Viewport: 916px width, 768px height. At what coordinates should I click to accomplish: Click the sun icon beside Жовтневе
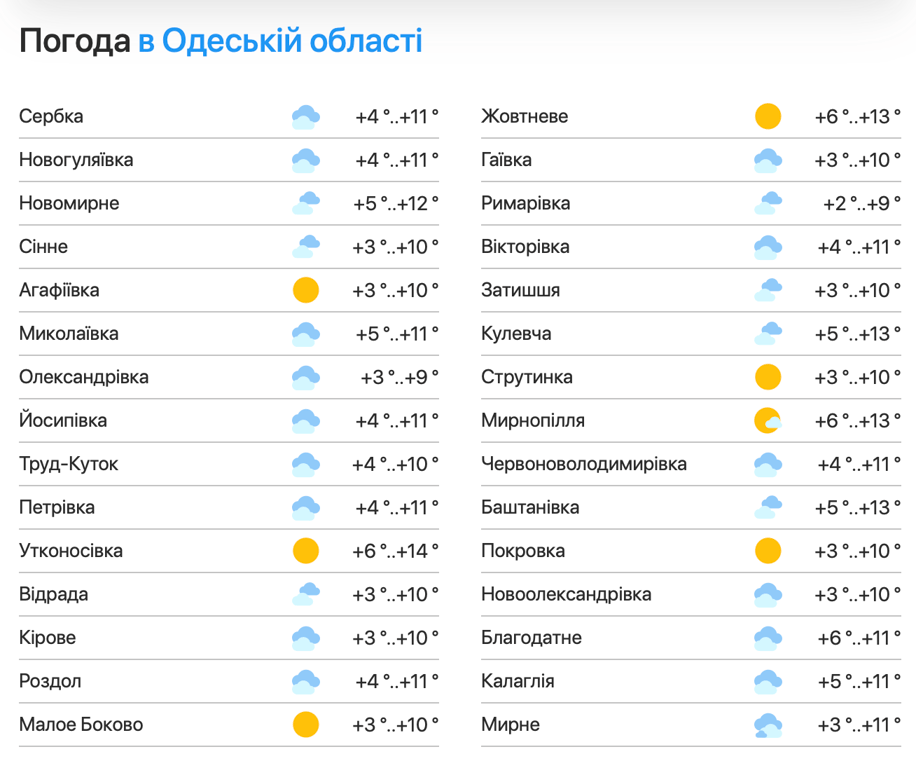767,117
